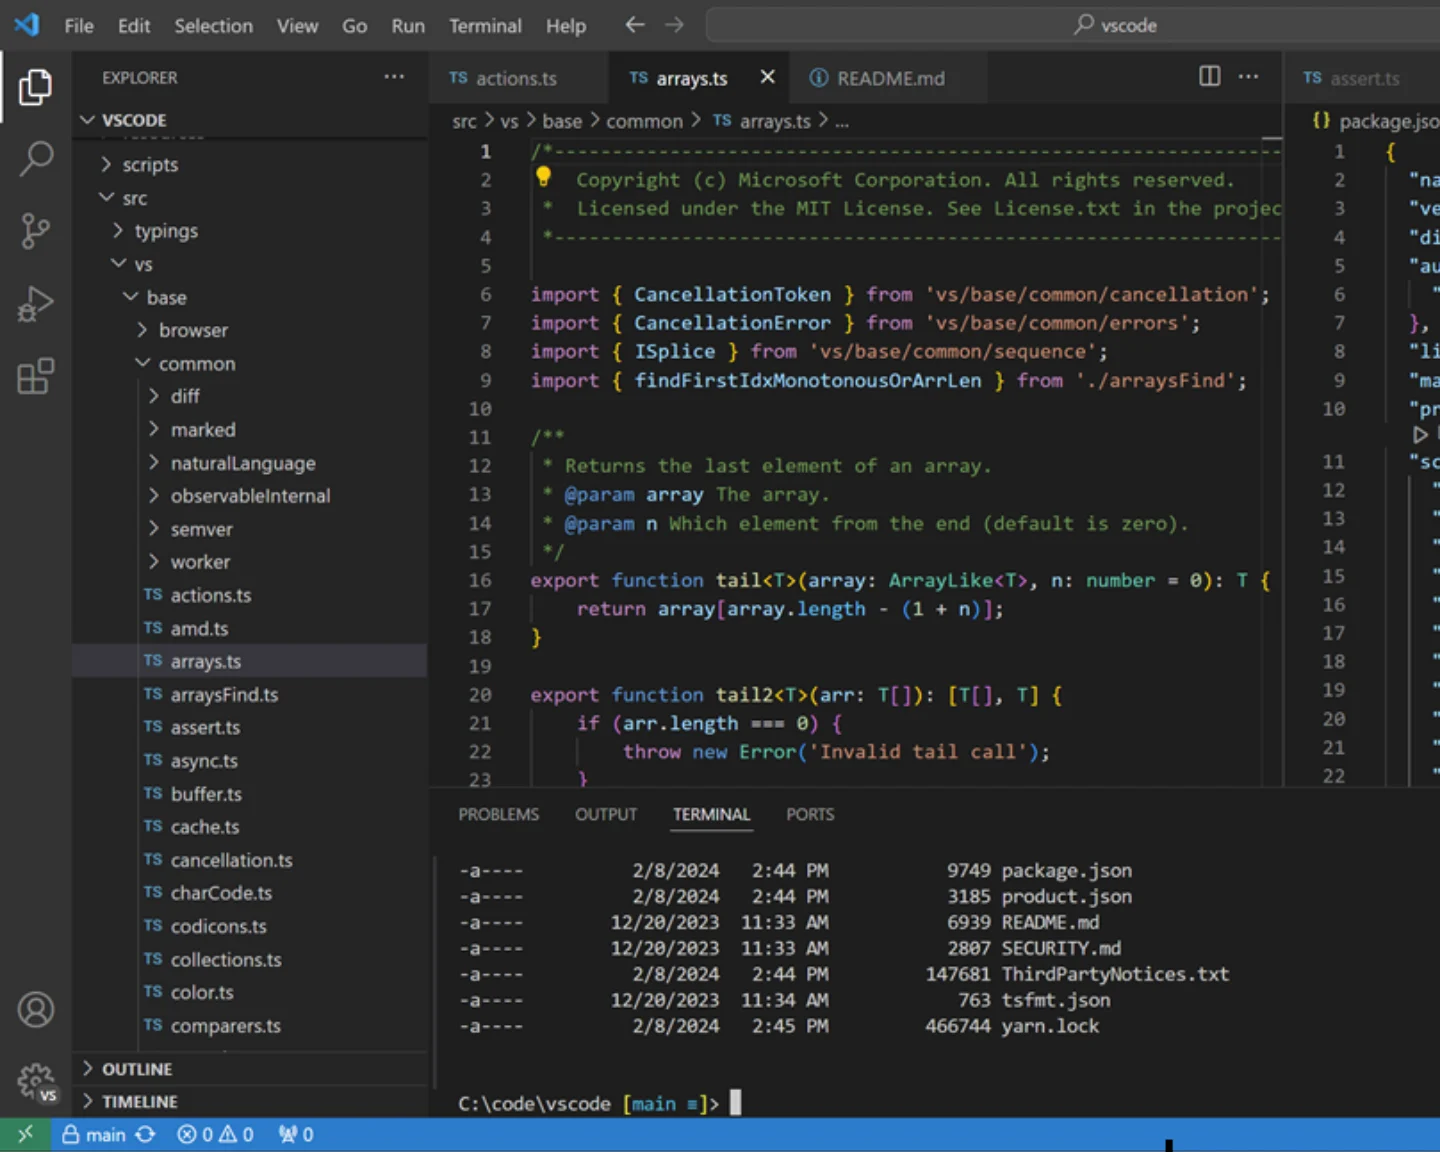Image resolution: width=1440 pixels, height=1152 pixels.
Task: Click the ports forwarded status item
Action: 296,1134
